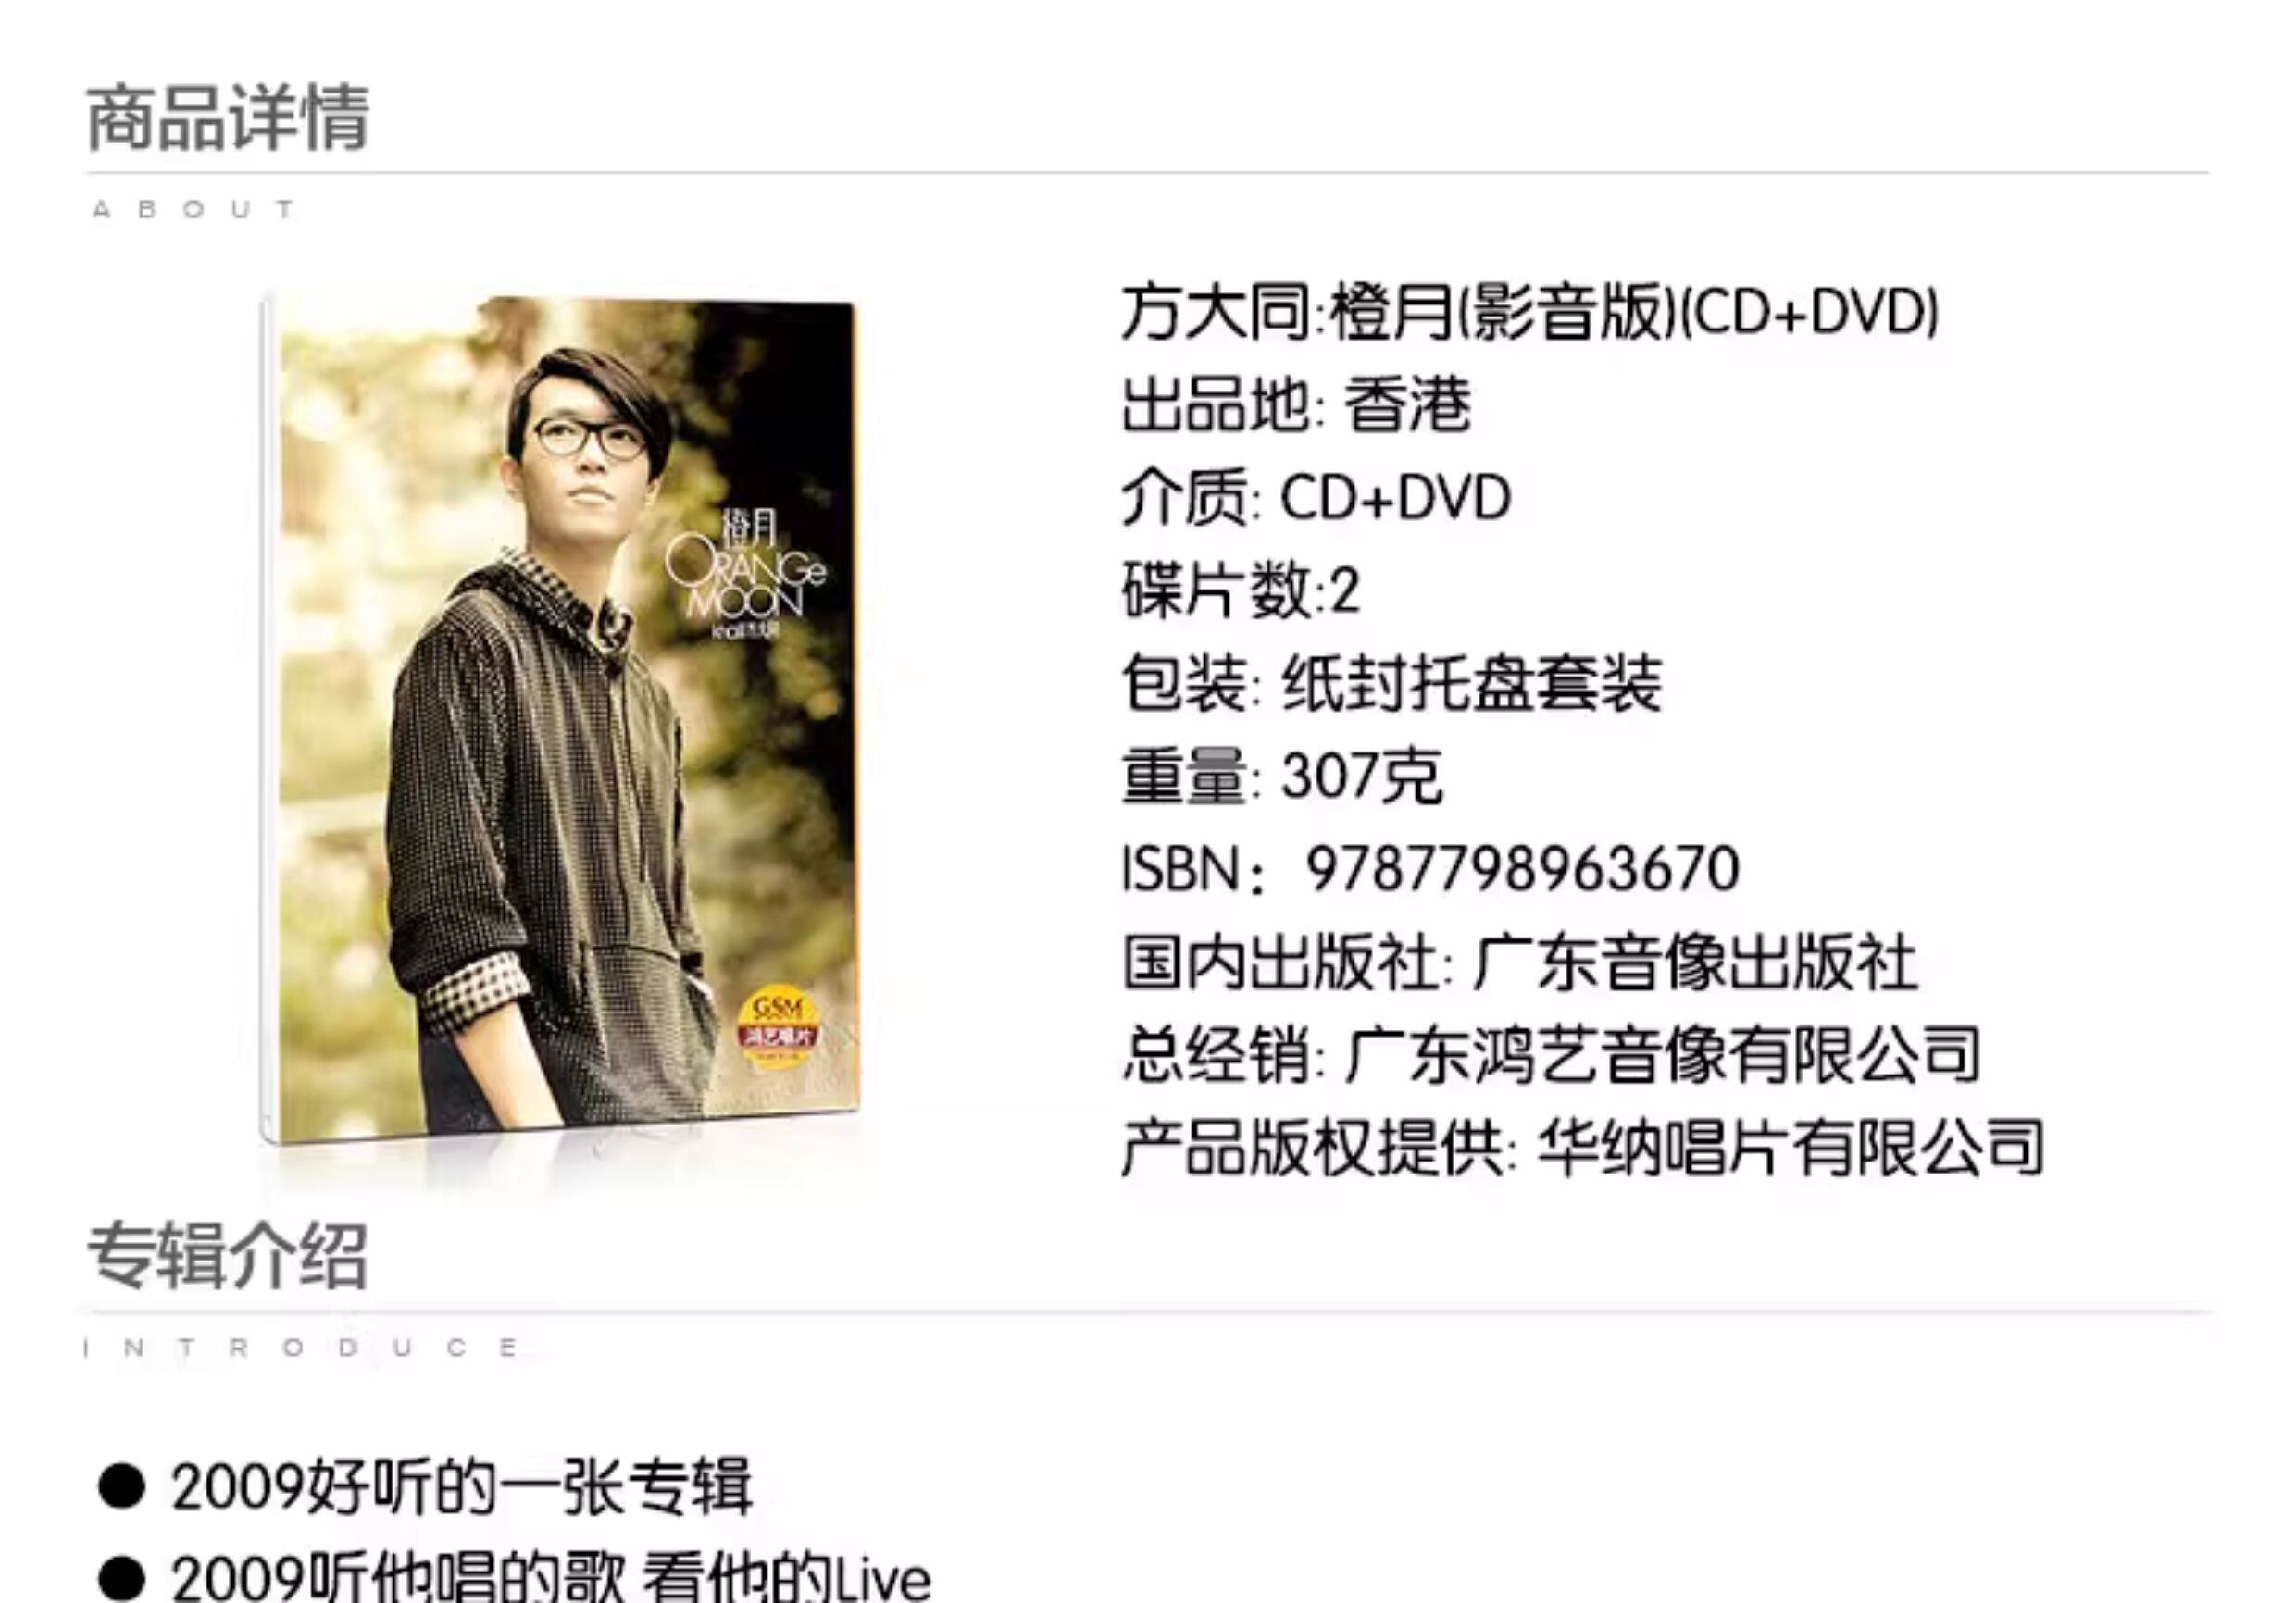
Task: Click the 包装: 纸封托盘套装 line
Action: coord(1392,683)
